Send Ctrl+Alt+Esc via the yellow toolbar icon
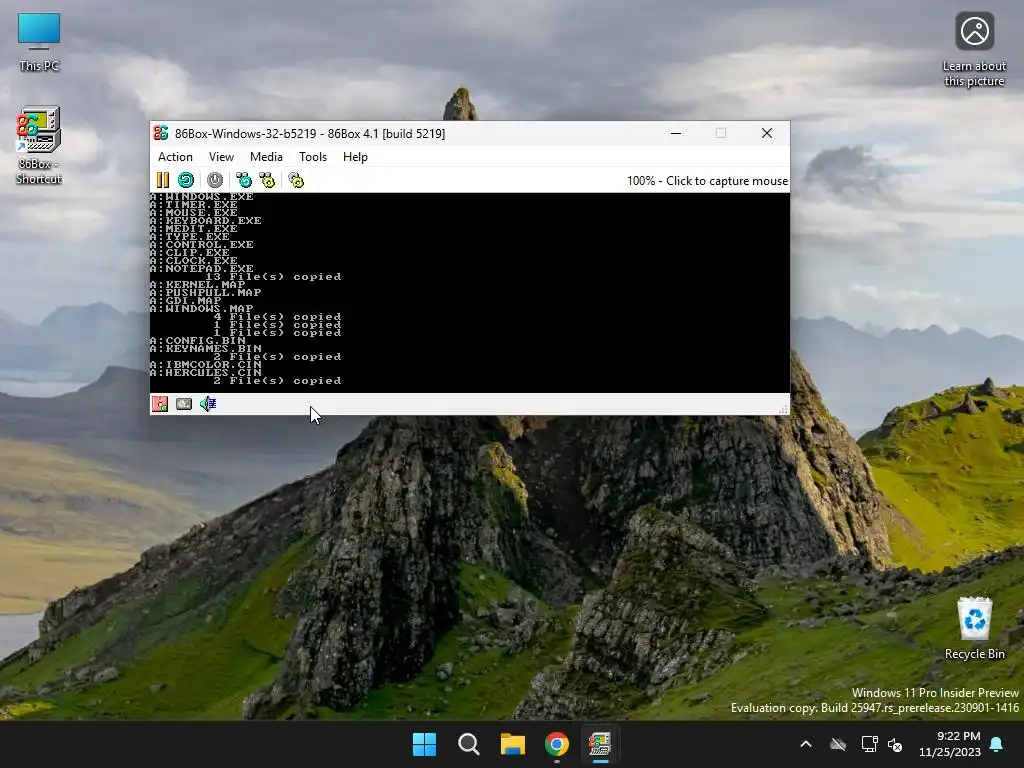Viewport: 1024px width, 768px height. click(267, 180)
